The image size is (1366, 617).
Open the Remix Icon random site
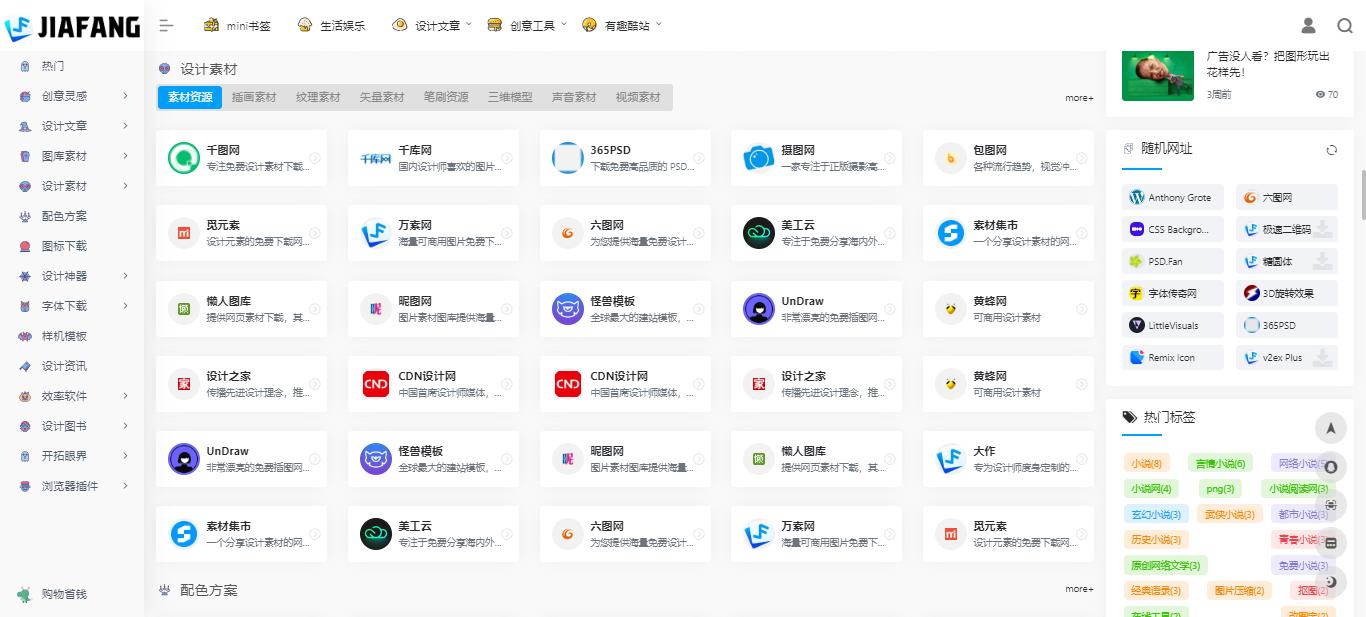click(1172, 357)
